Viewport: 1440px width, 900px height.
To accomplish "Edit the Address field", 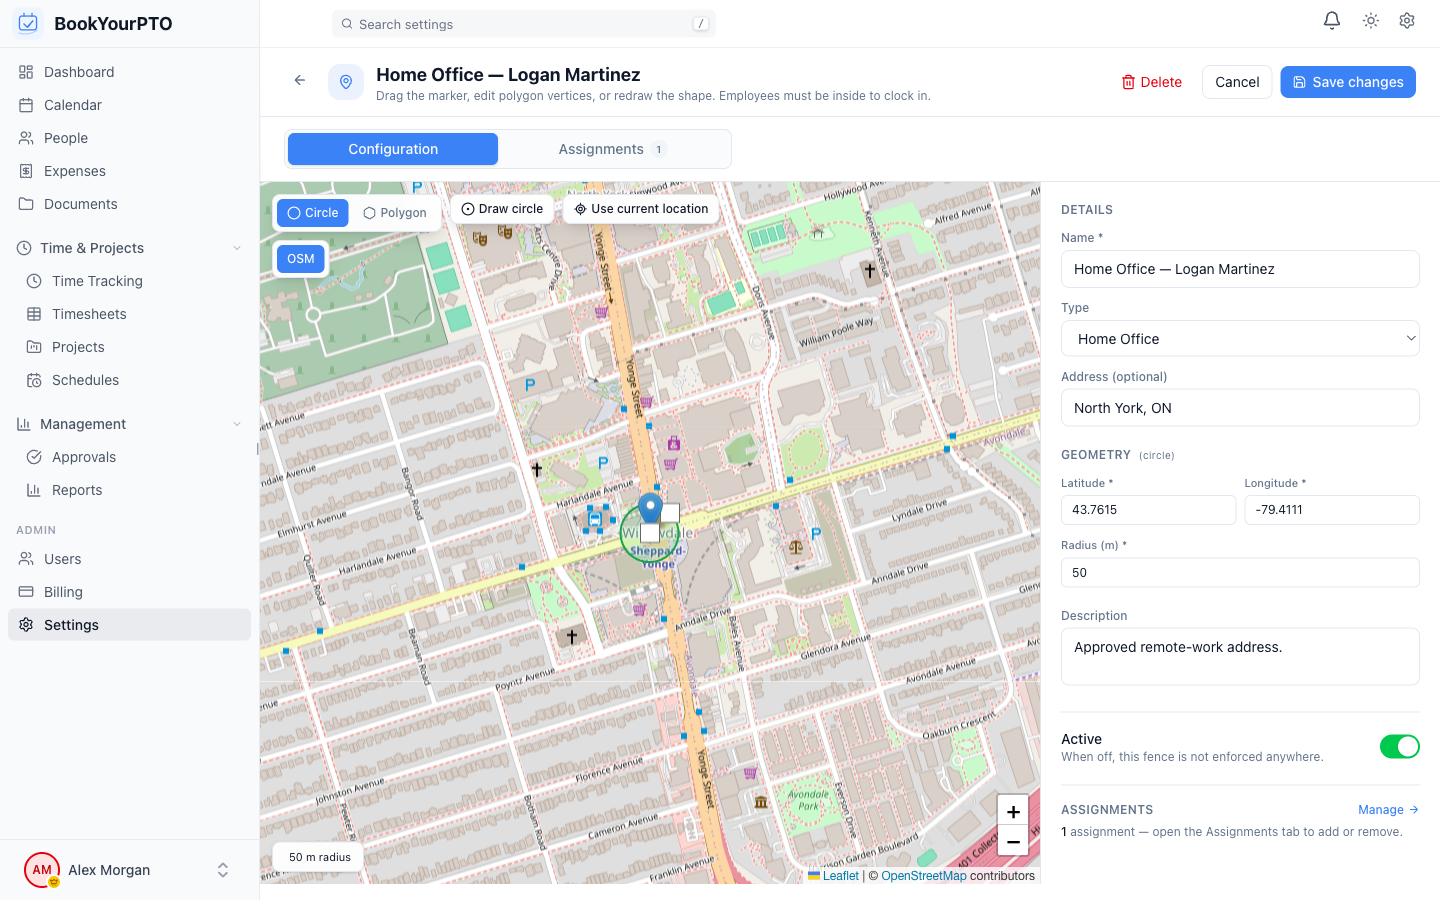I will tap(1240, 408).
